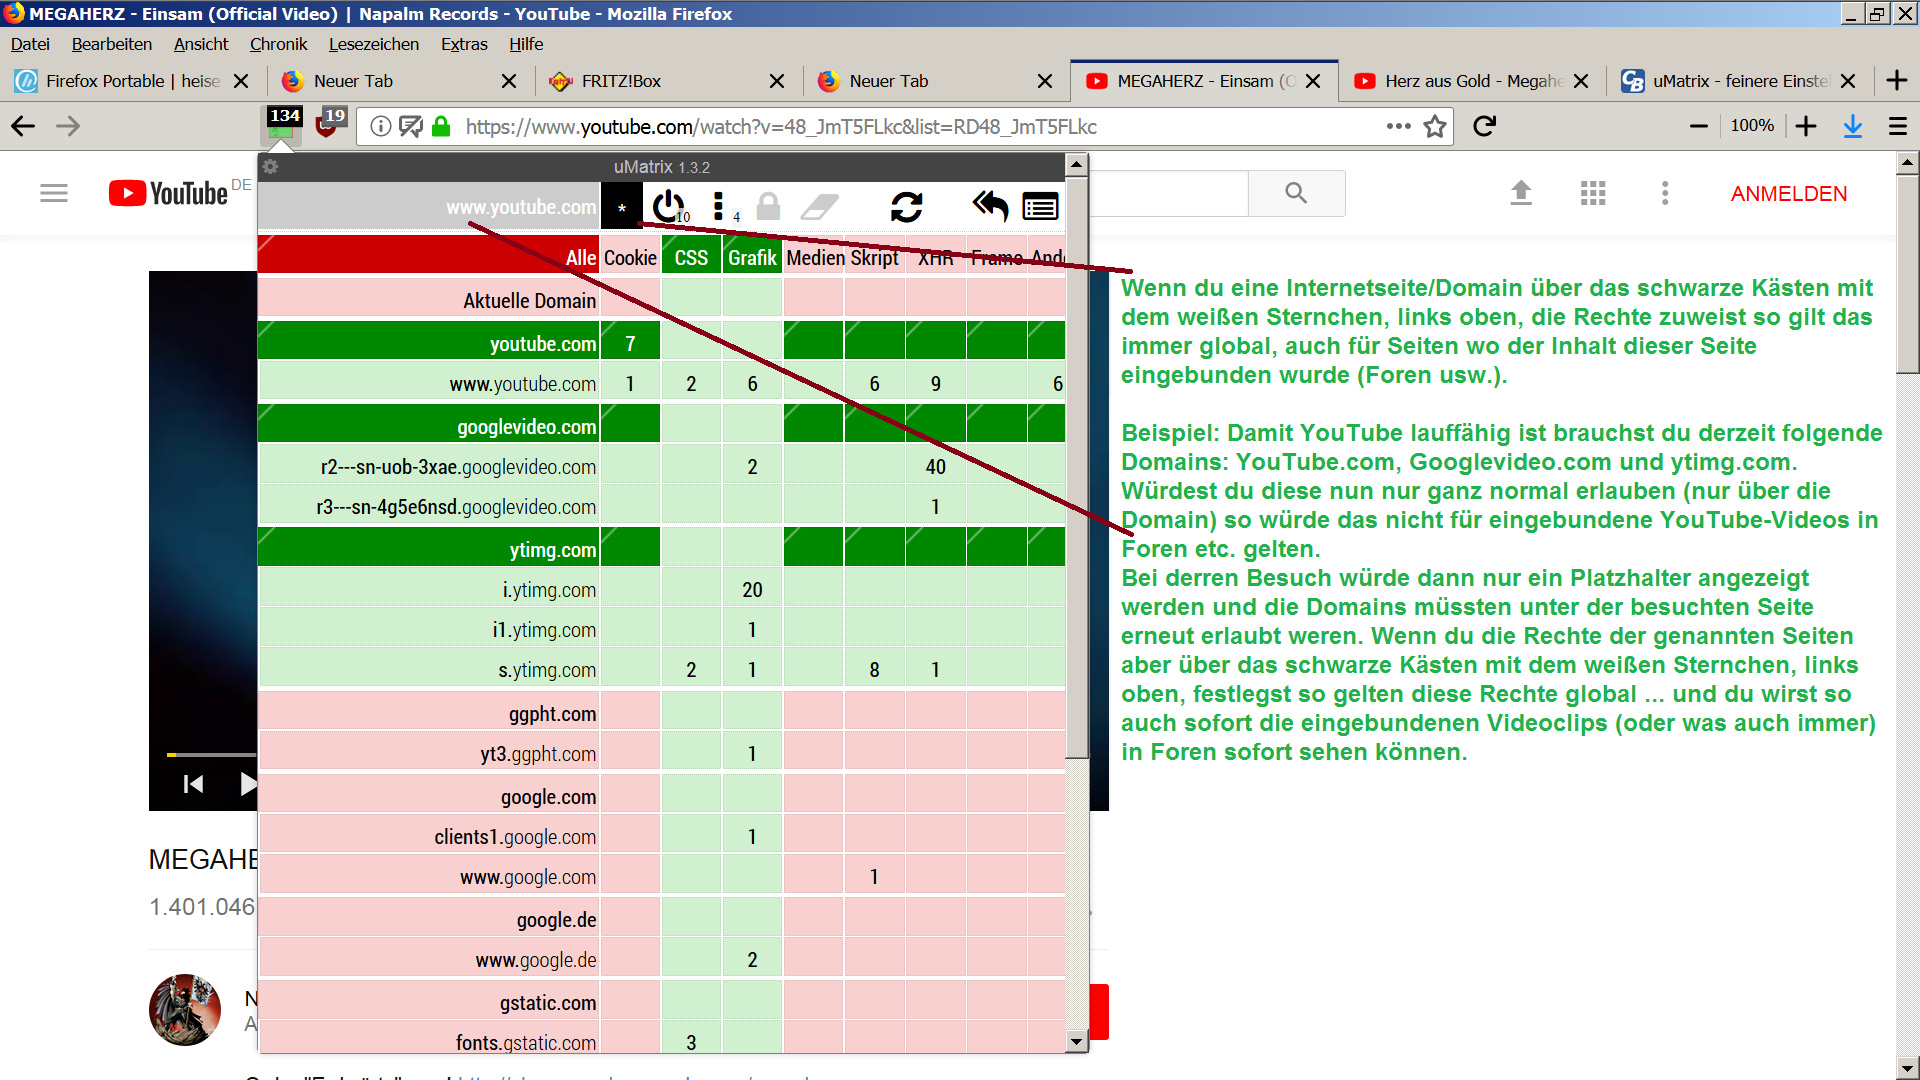Open Firefox page actions three-dots in address bar
Image resolution: width=1920 pixels, height=1080 pixels.
tap(1398, 126)
